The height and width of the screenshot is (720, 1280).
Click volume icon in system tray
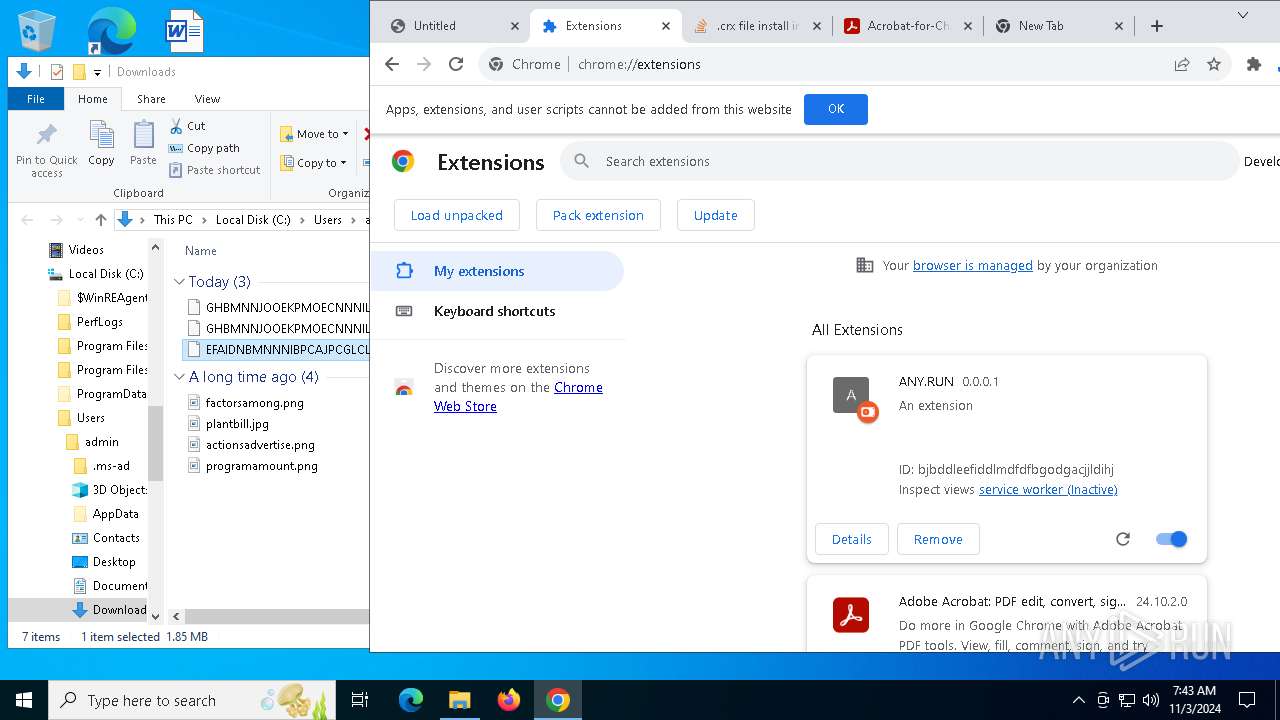[1151, 700]
